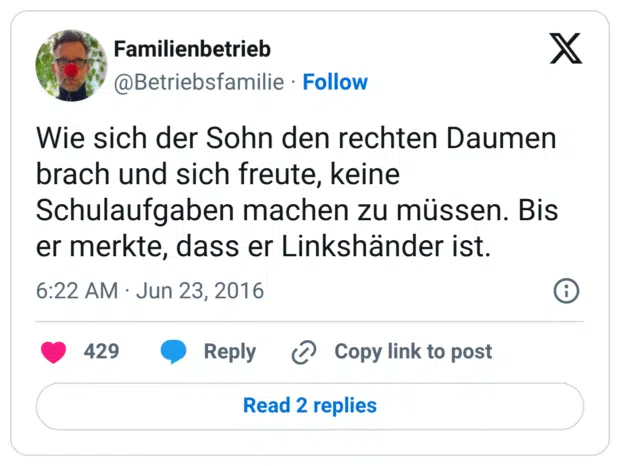620x466 pixels.
Task: Click the 6:22 AM post time
Action: 76,291
